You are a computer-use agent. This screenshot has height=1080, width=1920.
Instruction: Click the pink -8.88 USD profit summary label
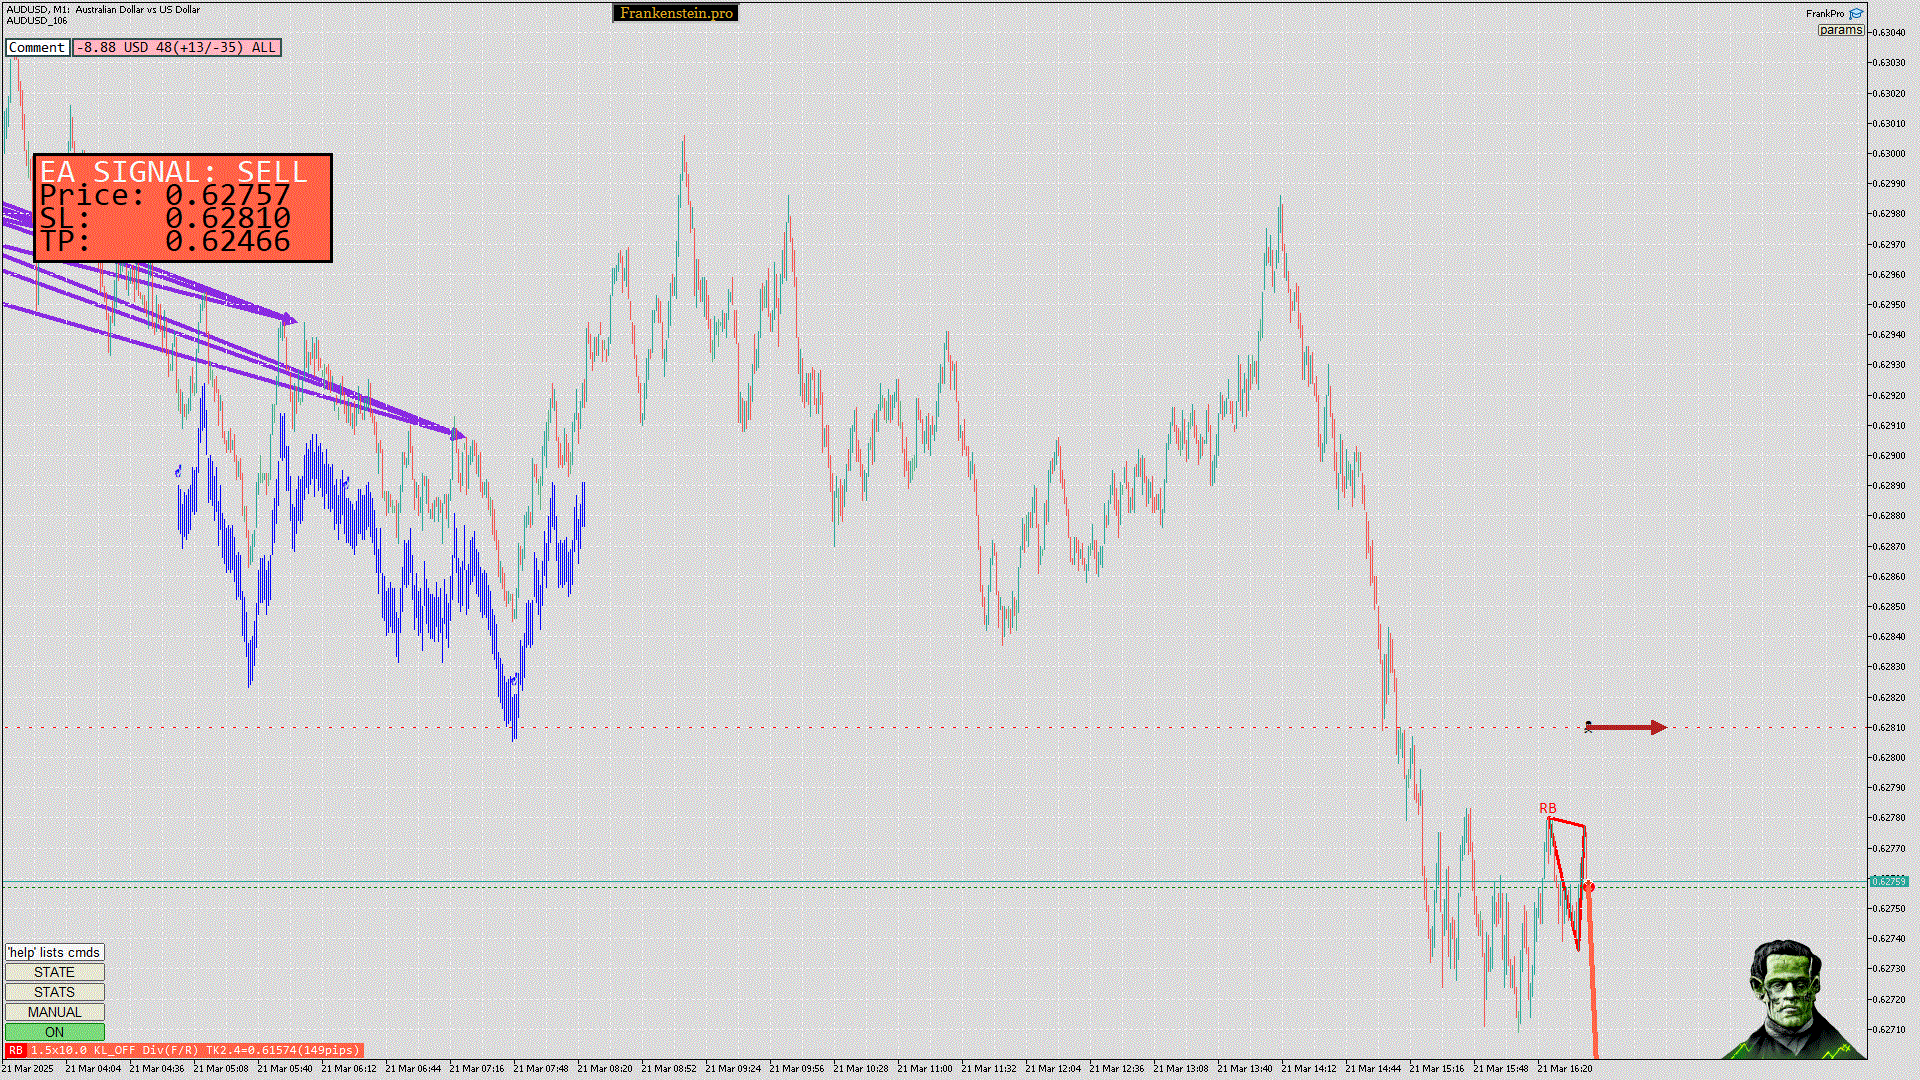click(x=177, y=47)
